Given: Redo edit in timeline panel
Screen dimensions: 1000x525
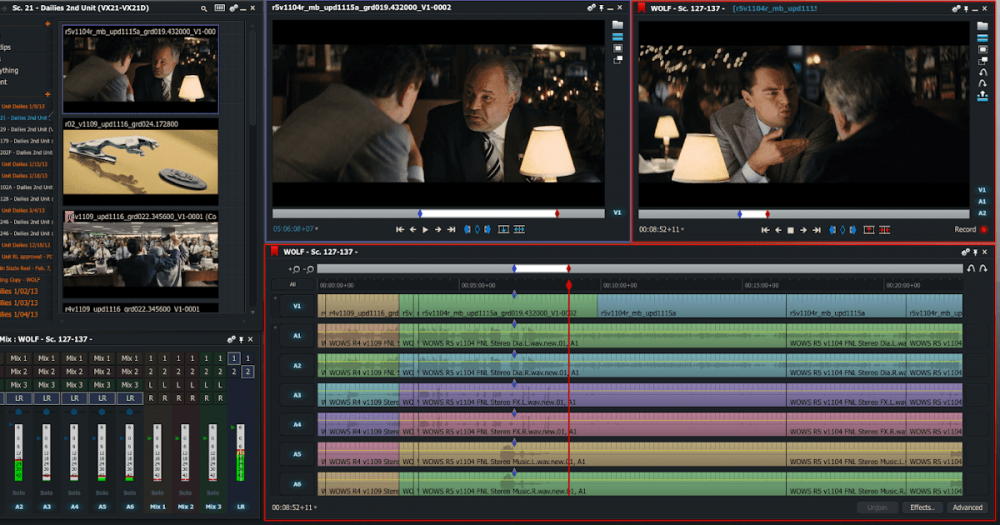Looking at the screenshot, I should pyautogui.click(x=983, y=269).
